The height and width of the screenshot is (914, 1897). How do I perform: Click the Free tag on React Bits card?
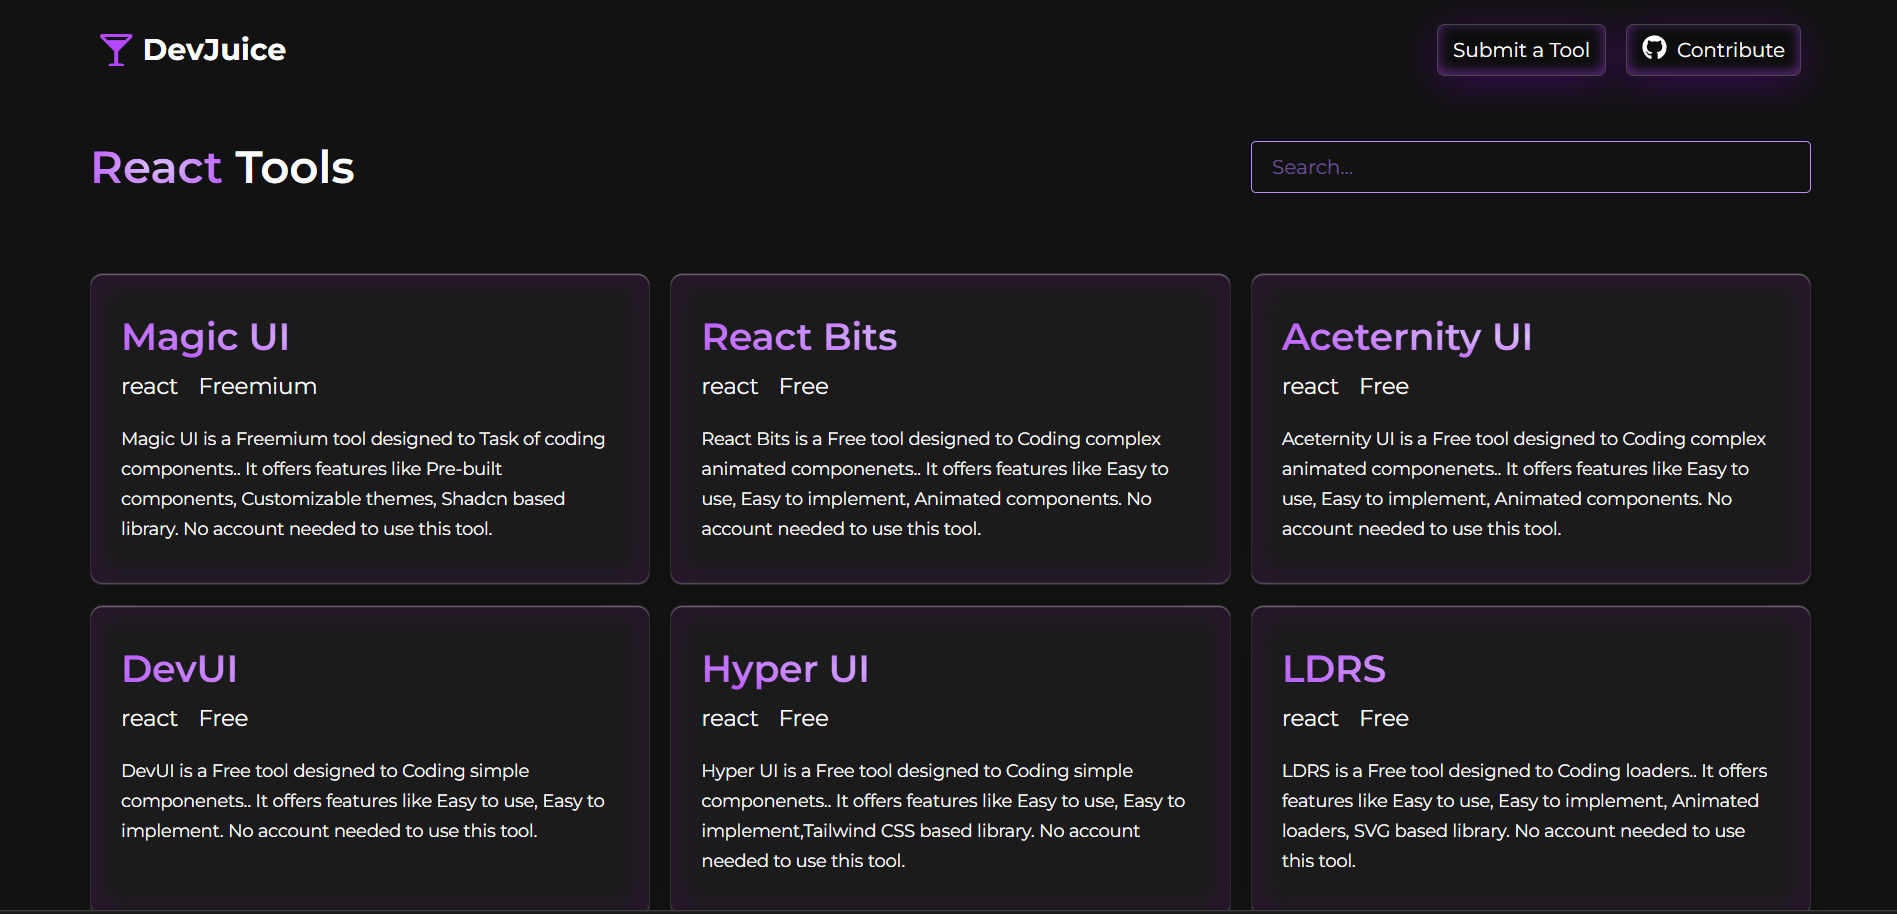click(804, 386)
